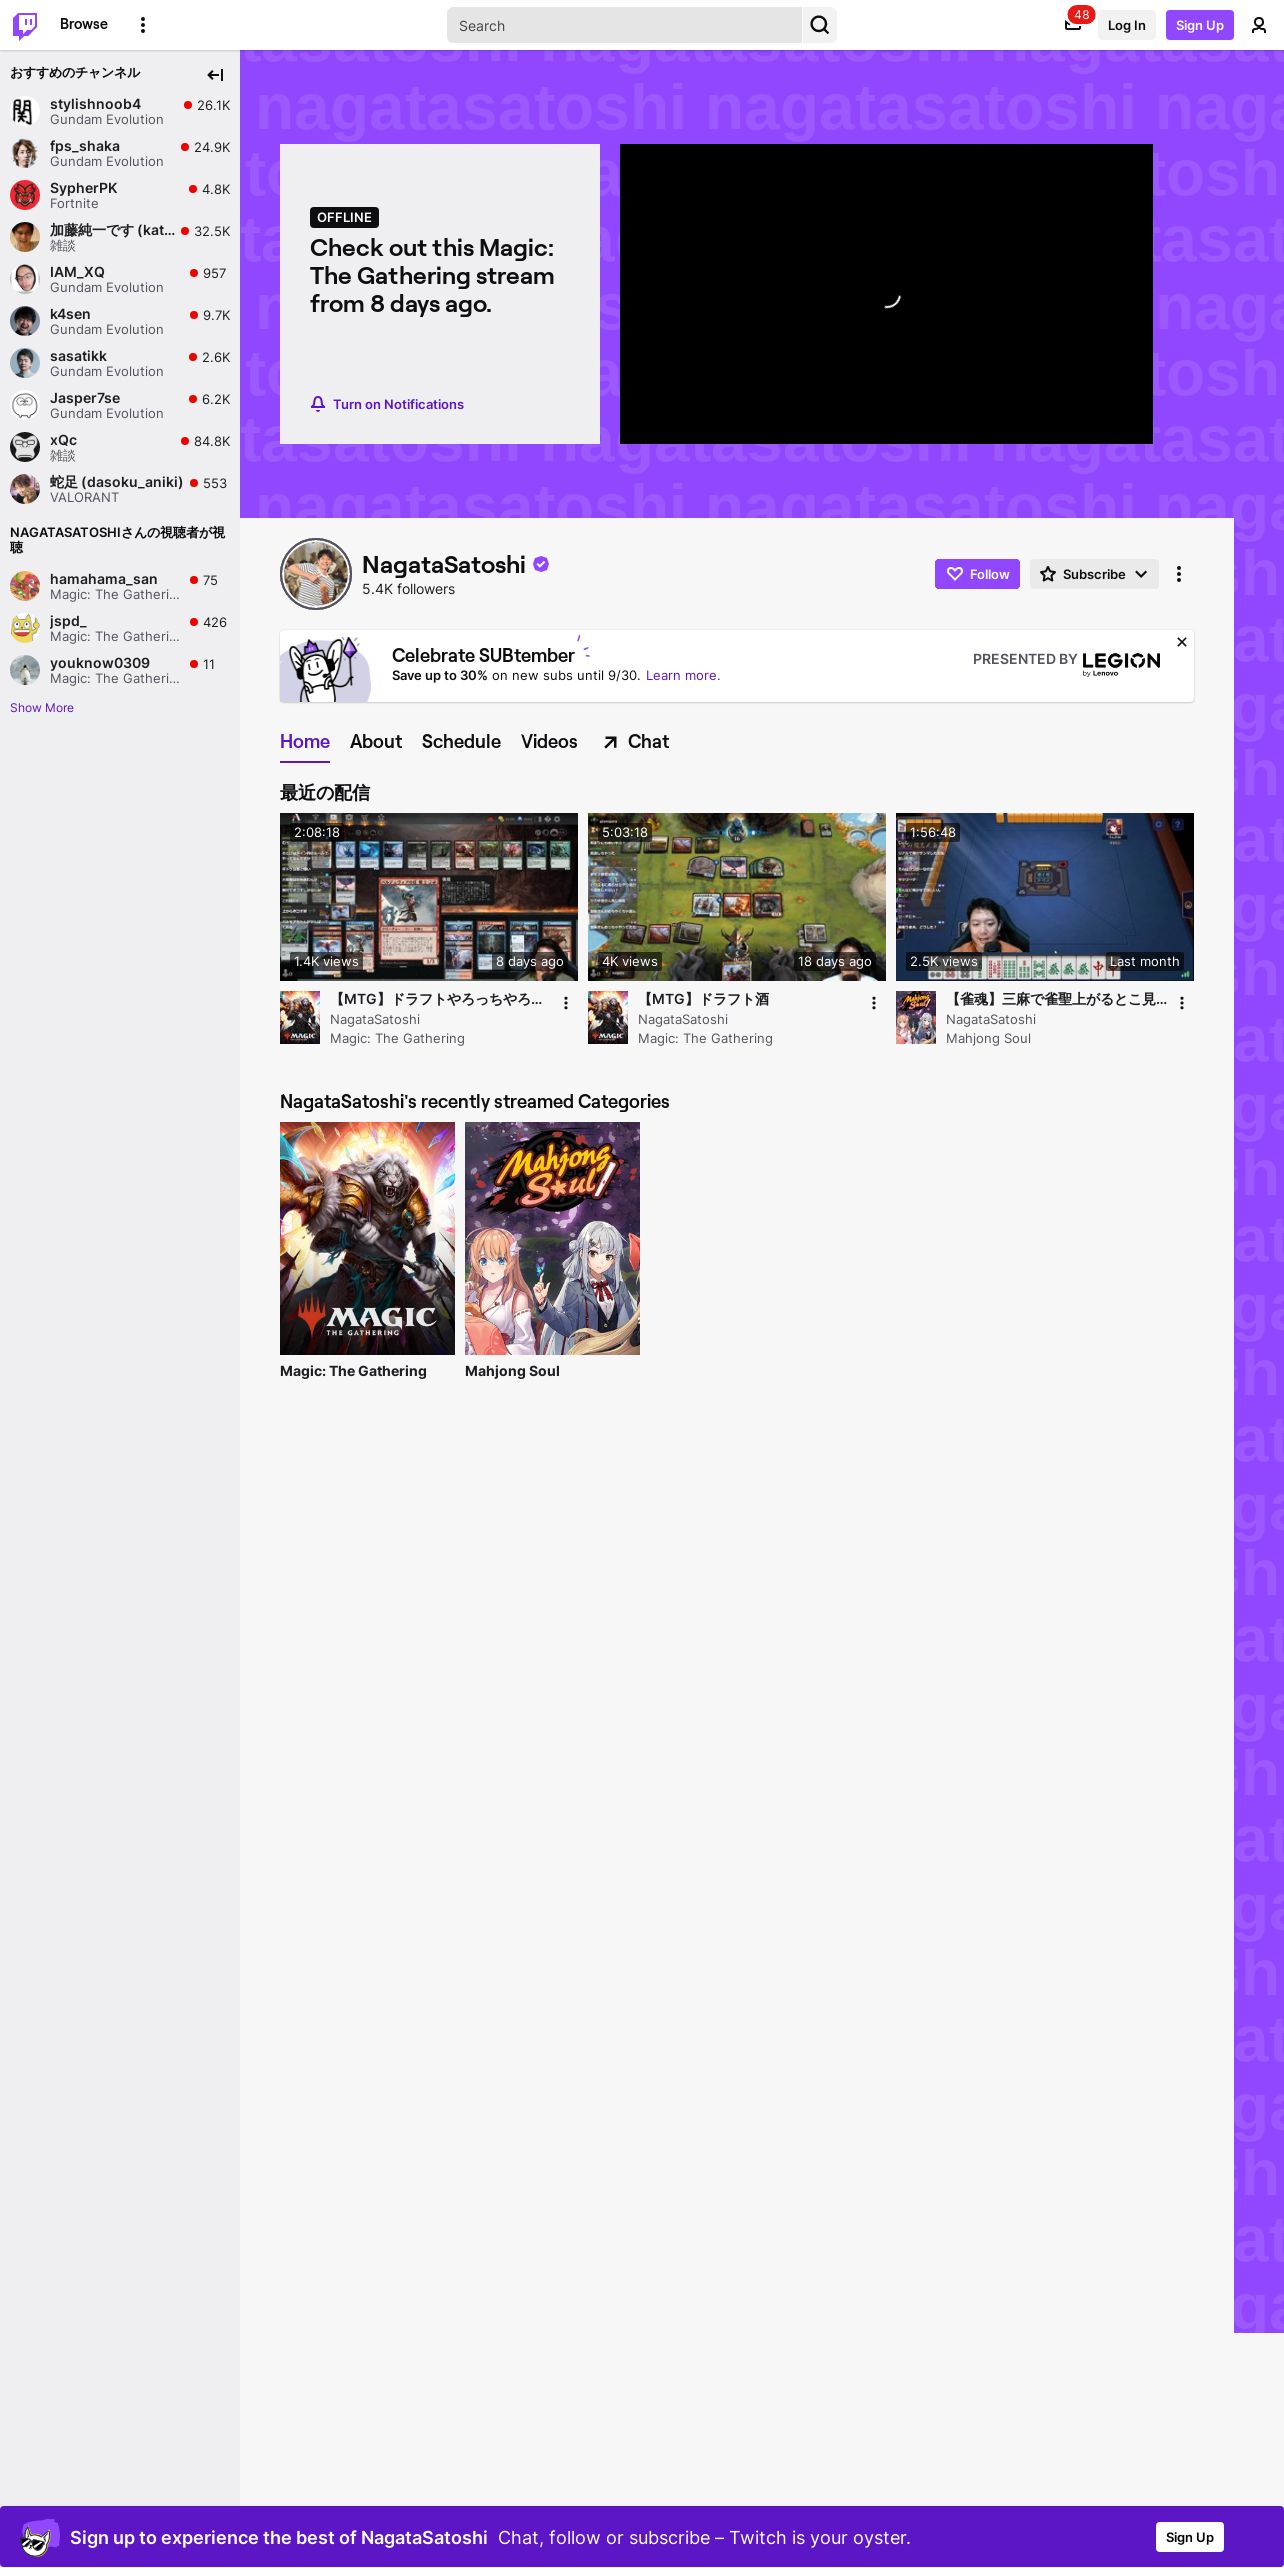
Task: Open channel options three-dot menu
Action: pos(1179,574)
